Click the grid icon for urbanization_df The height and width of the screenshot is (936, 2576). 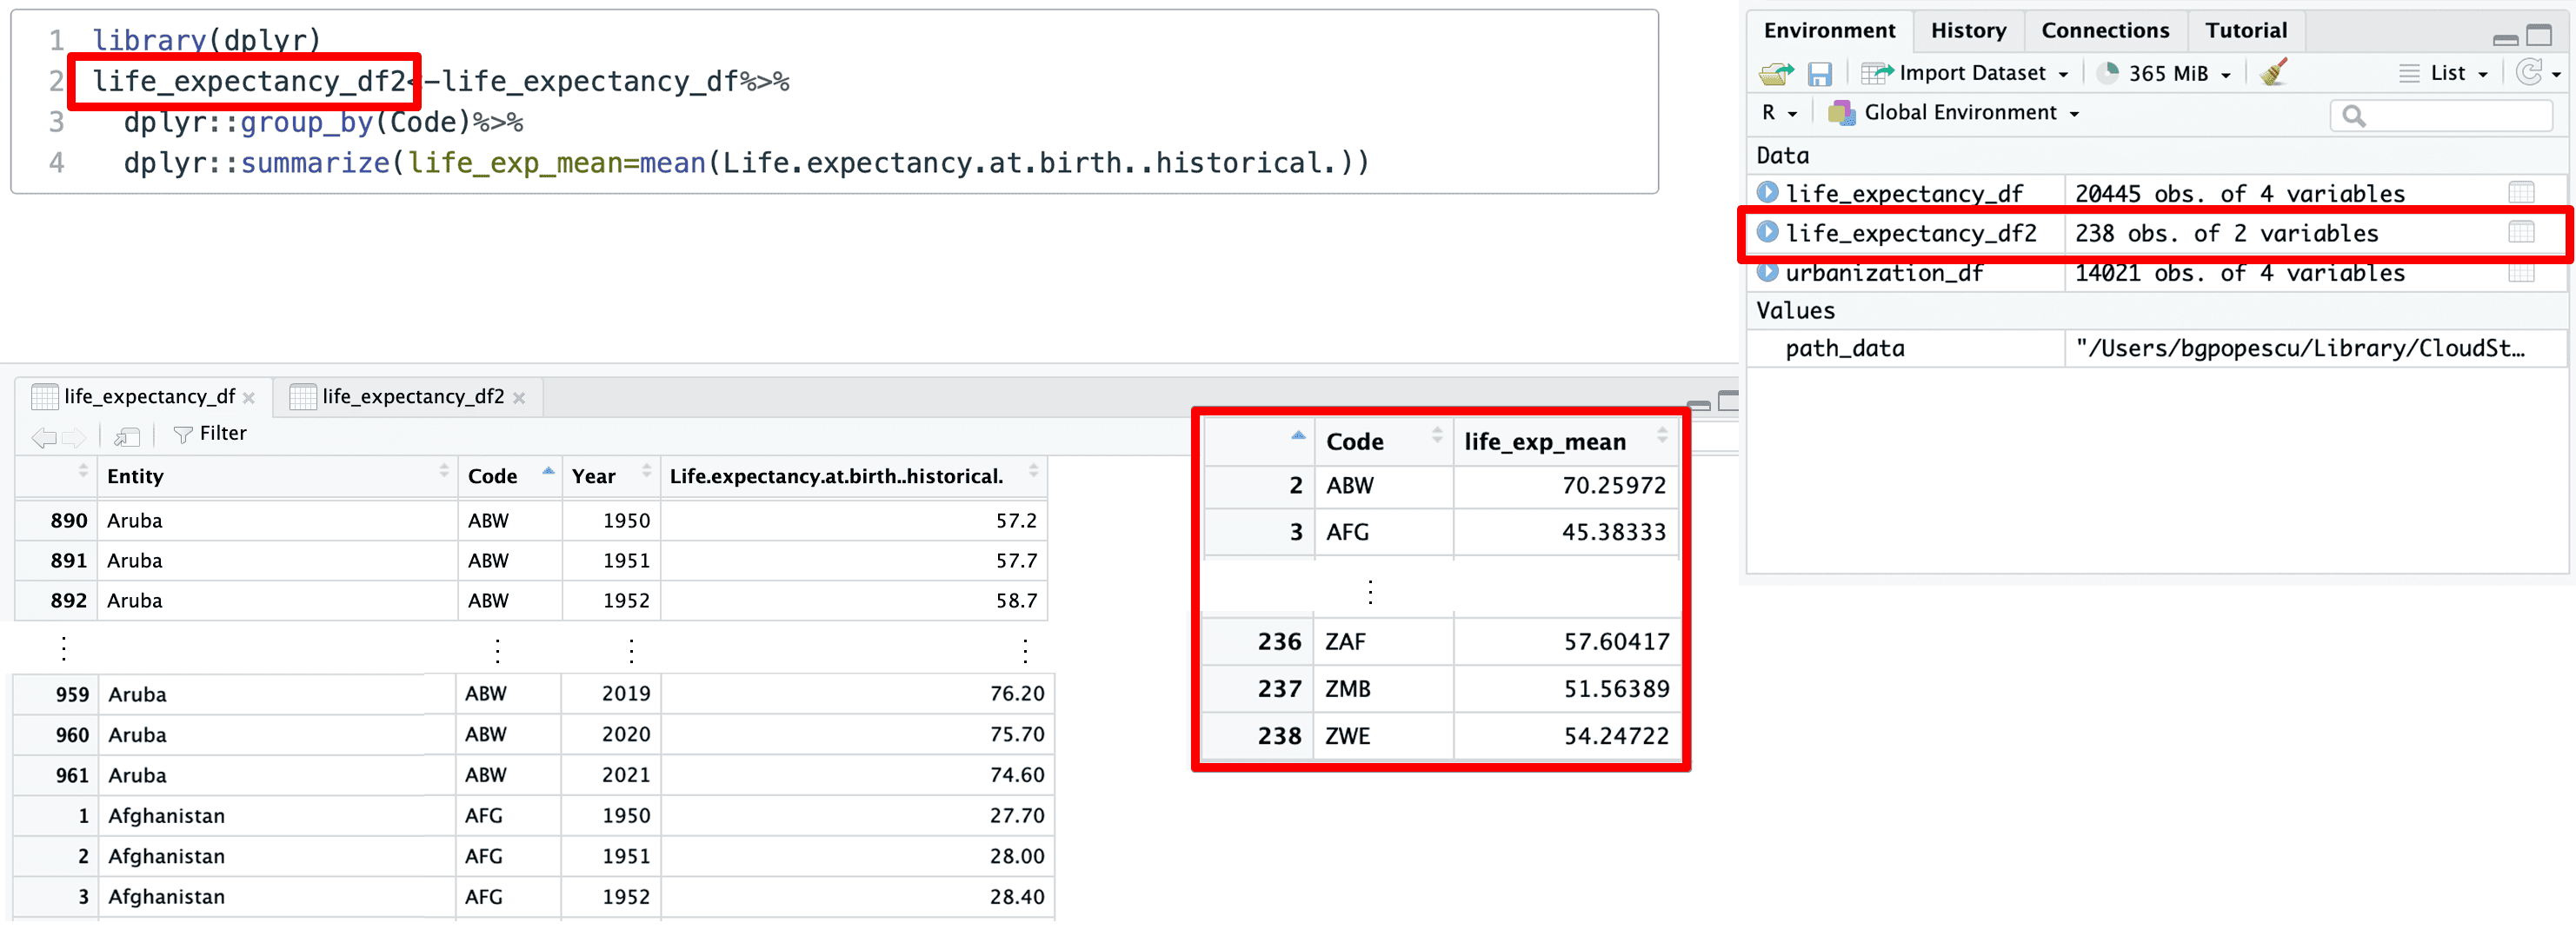tap(2521, 273)
